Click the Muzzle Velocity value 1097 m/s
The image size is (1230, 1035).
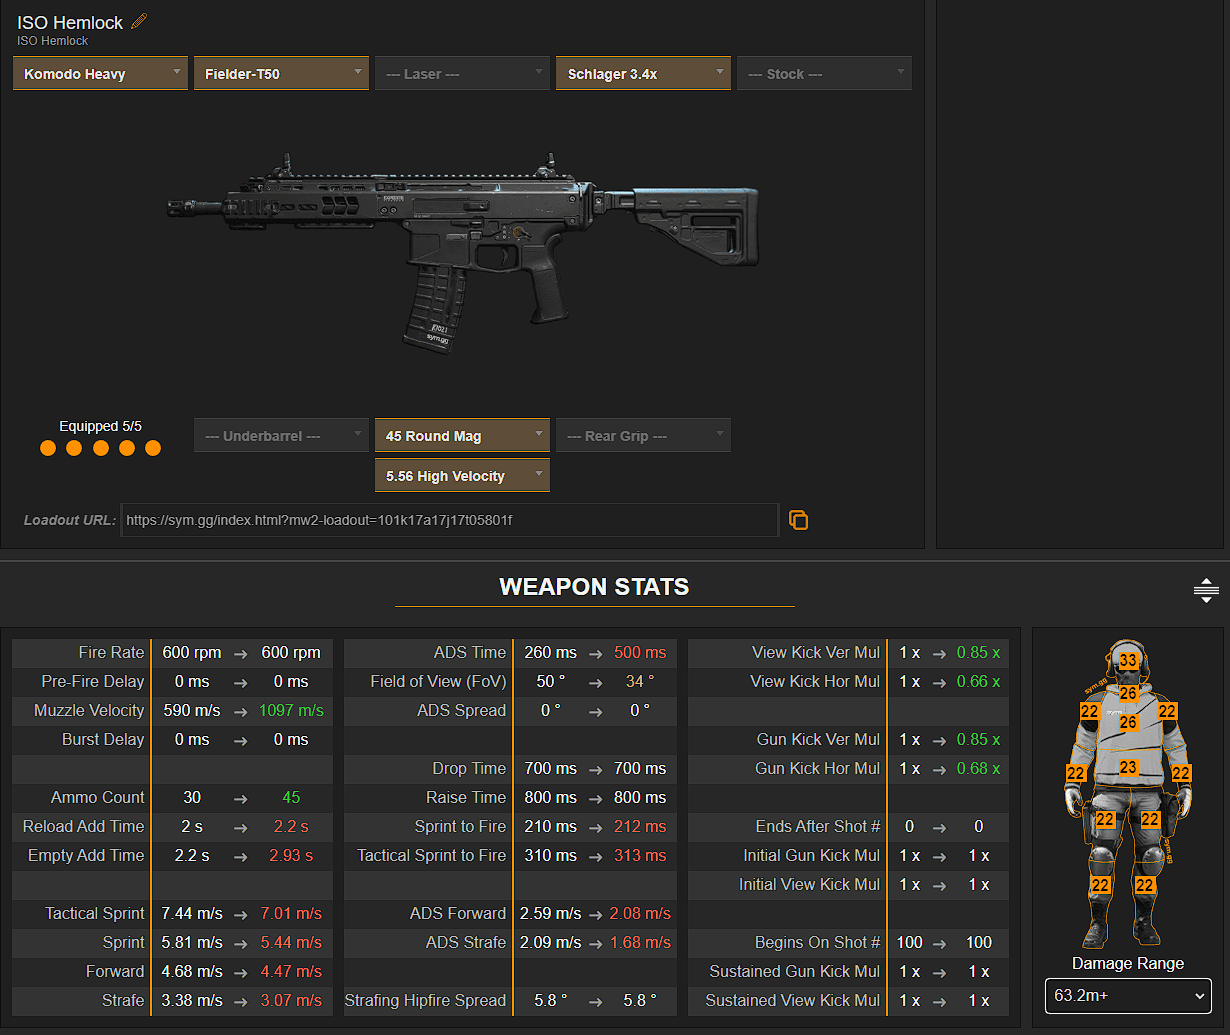pos(291,710)
